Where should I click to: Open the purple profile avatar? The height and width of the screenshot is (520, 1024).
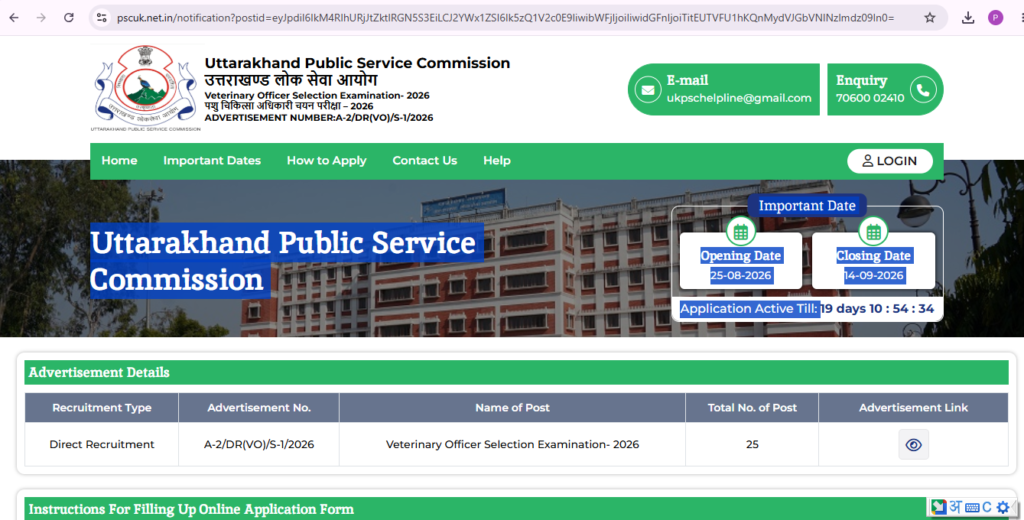tap(995, 18)
